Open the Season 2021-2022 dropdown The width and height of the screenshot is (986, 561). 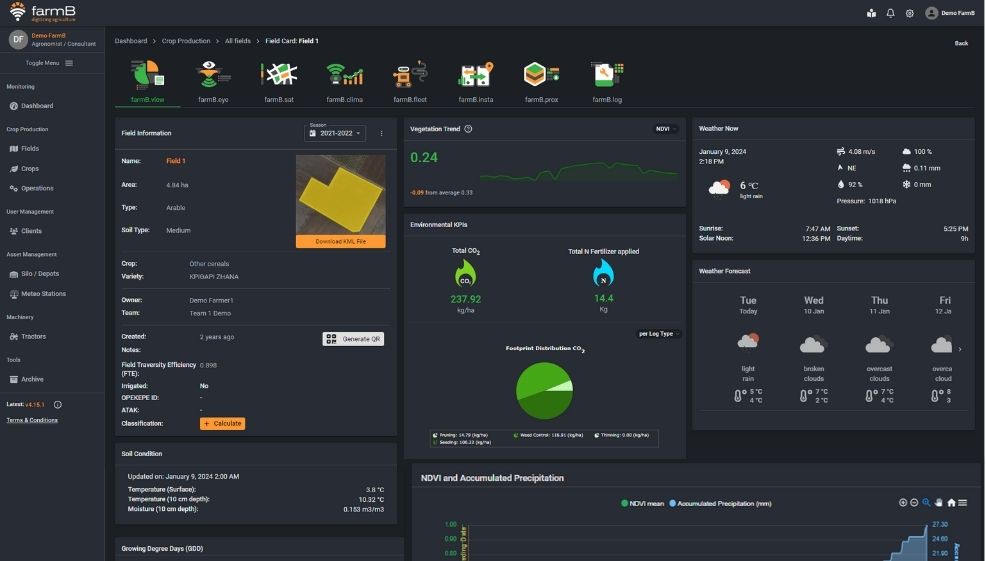335,133
